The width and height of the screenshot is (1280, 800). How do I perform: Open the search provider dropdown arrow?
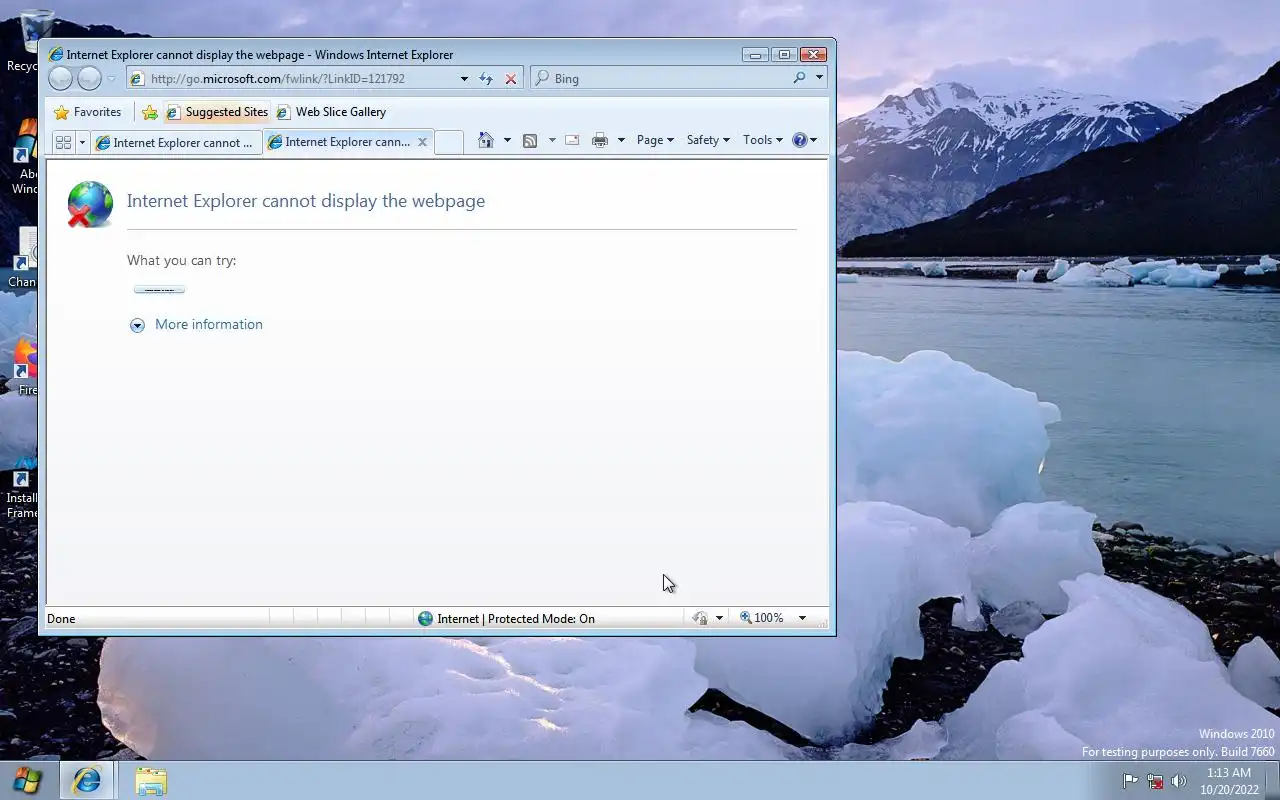819,78
